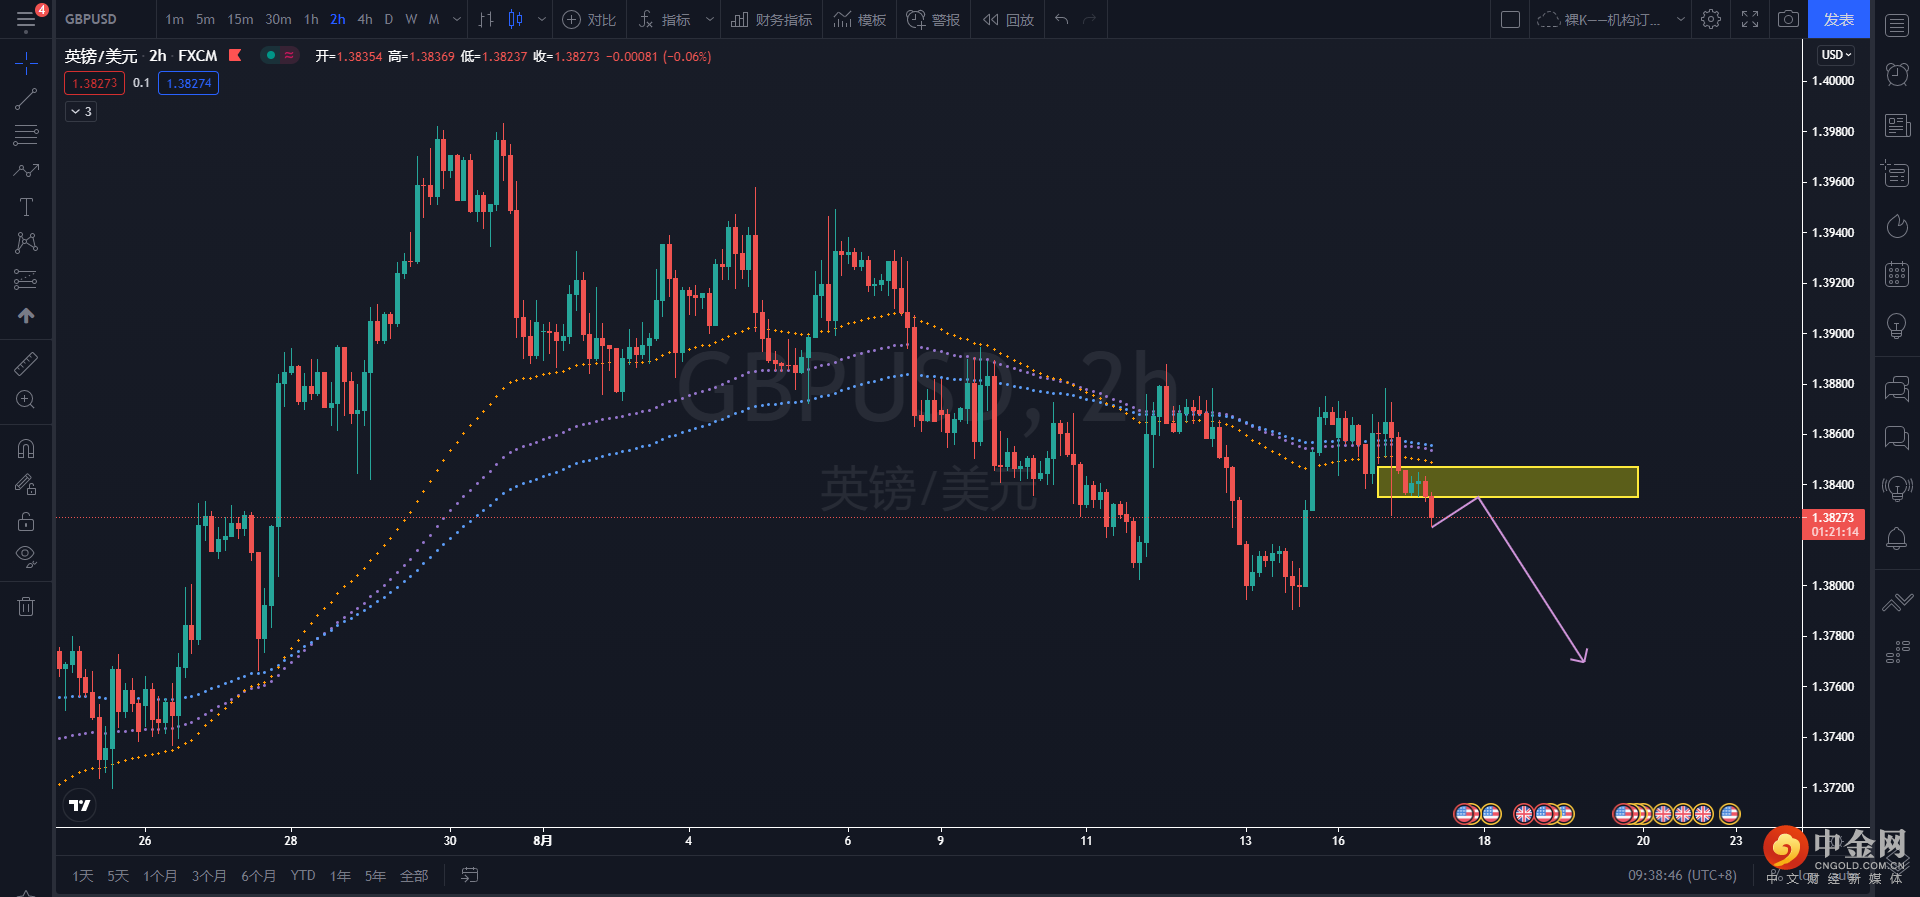The image size is (1920, 897).
Task: Redo the chart action
Action: click(x=1090, y=20)
